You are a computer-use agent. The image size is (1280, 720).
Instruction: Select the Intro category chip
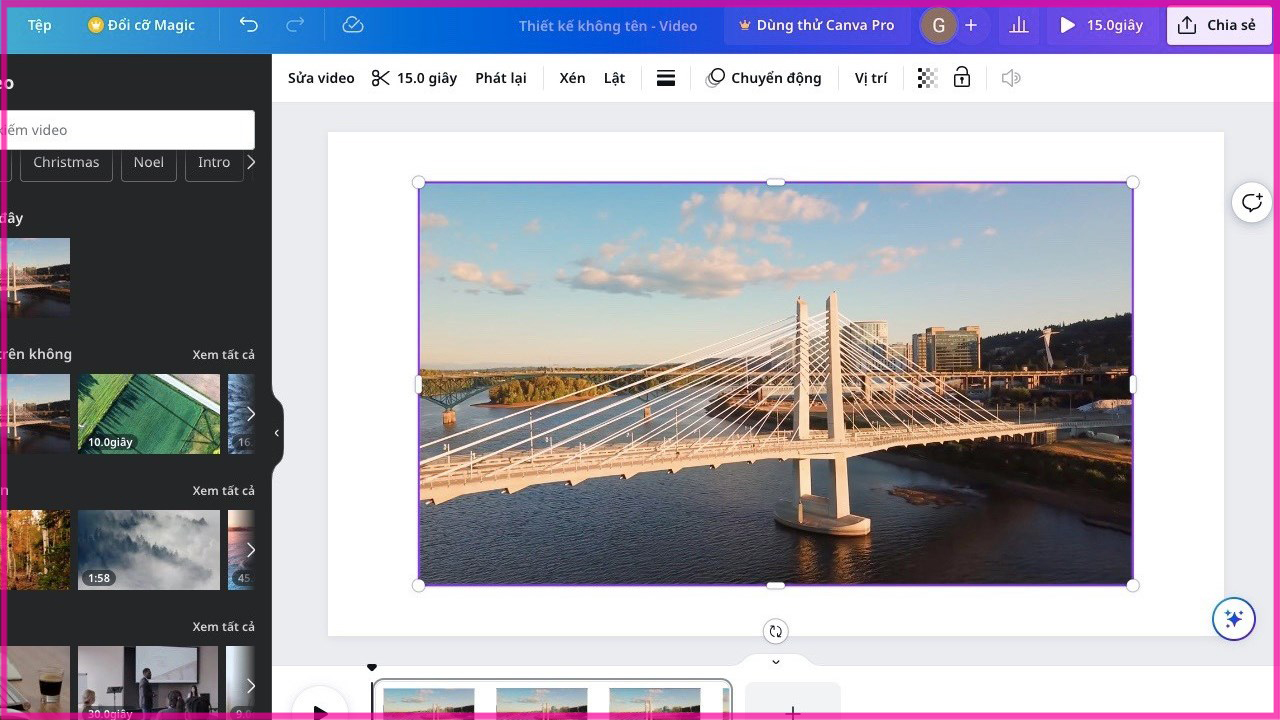point(214,162)
